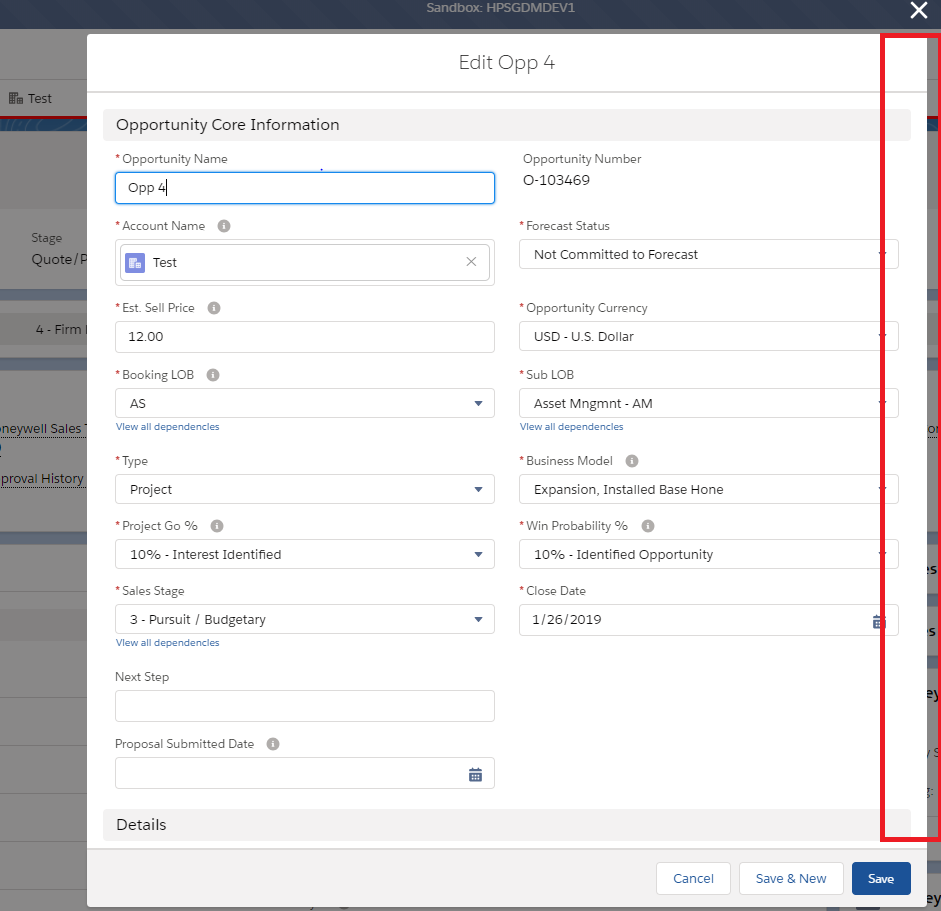This screenshot has width=941, height=911.
Task: Click the Cancel button
Action: (693, 878)
